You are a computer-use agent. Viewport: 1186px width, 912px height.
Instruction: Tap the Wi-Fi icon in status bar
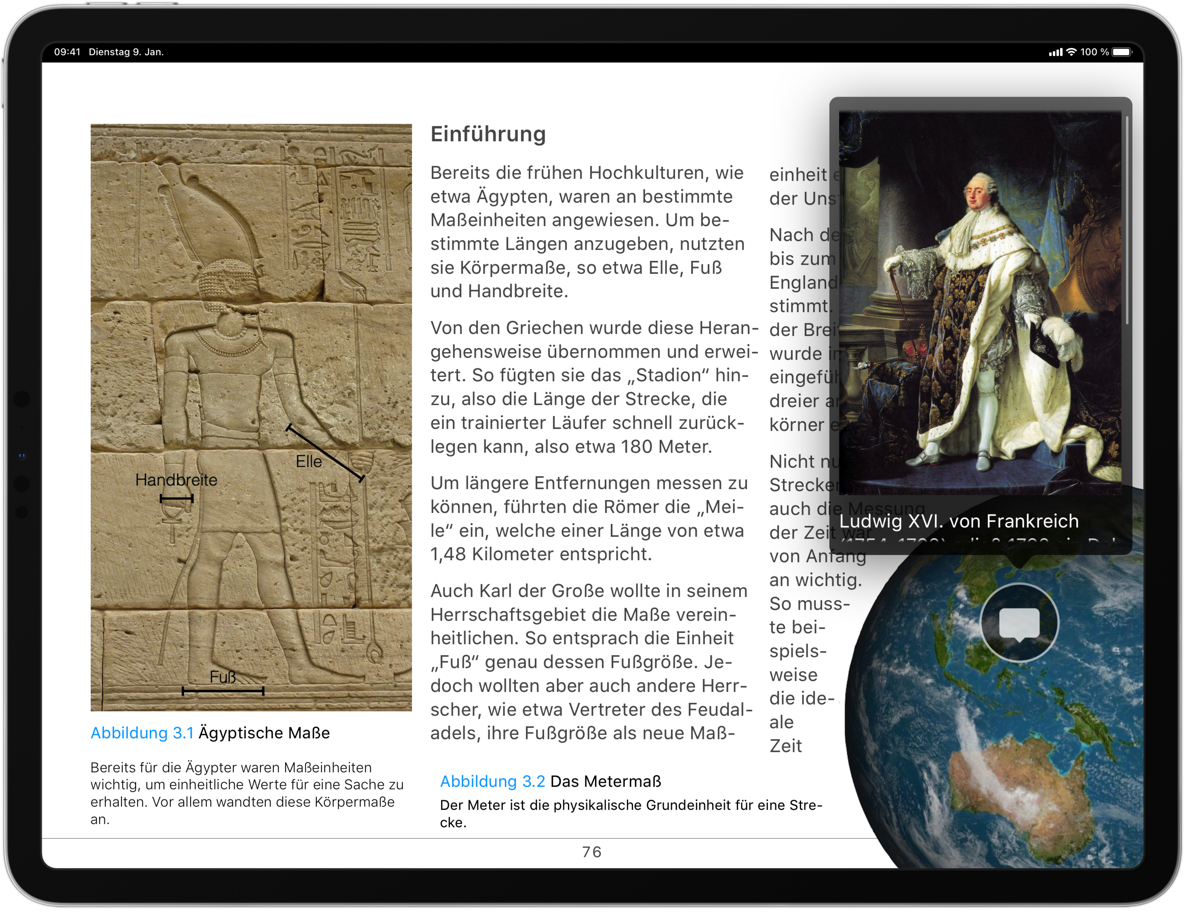tap(1071, 52)
